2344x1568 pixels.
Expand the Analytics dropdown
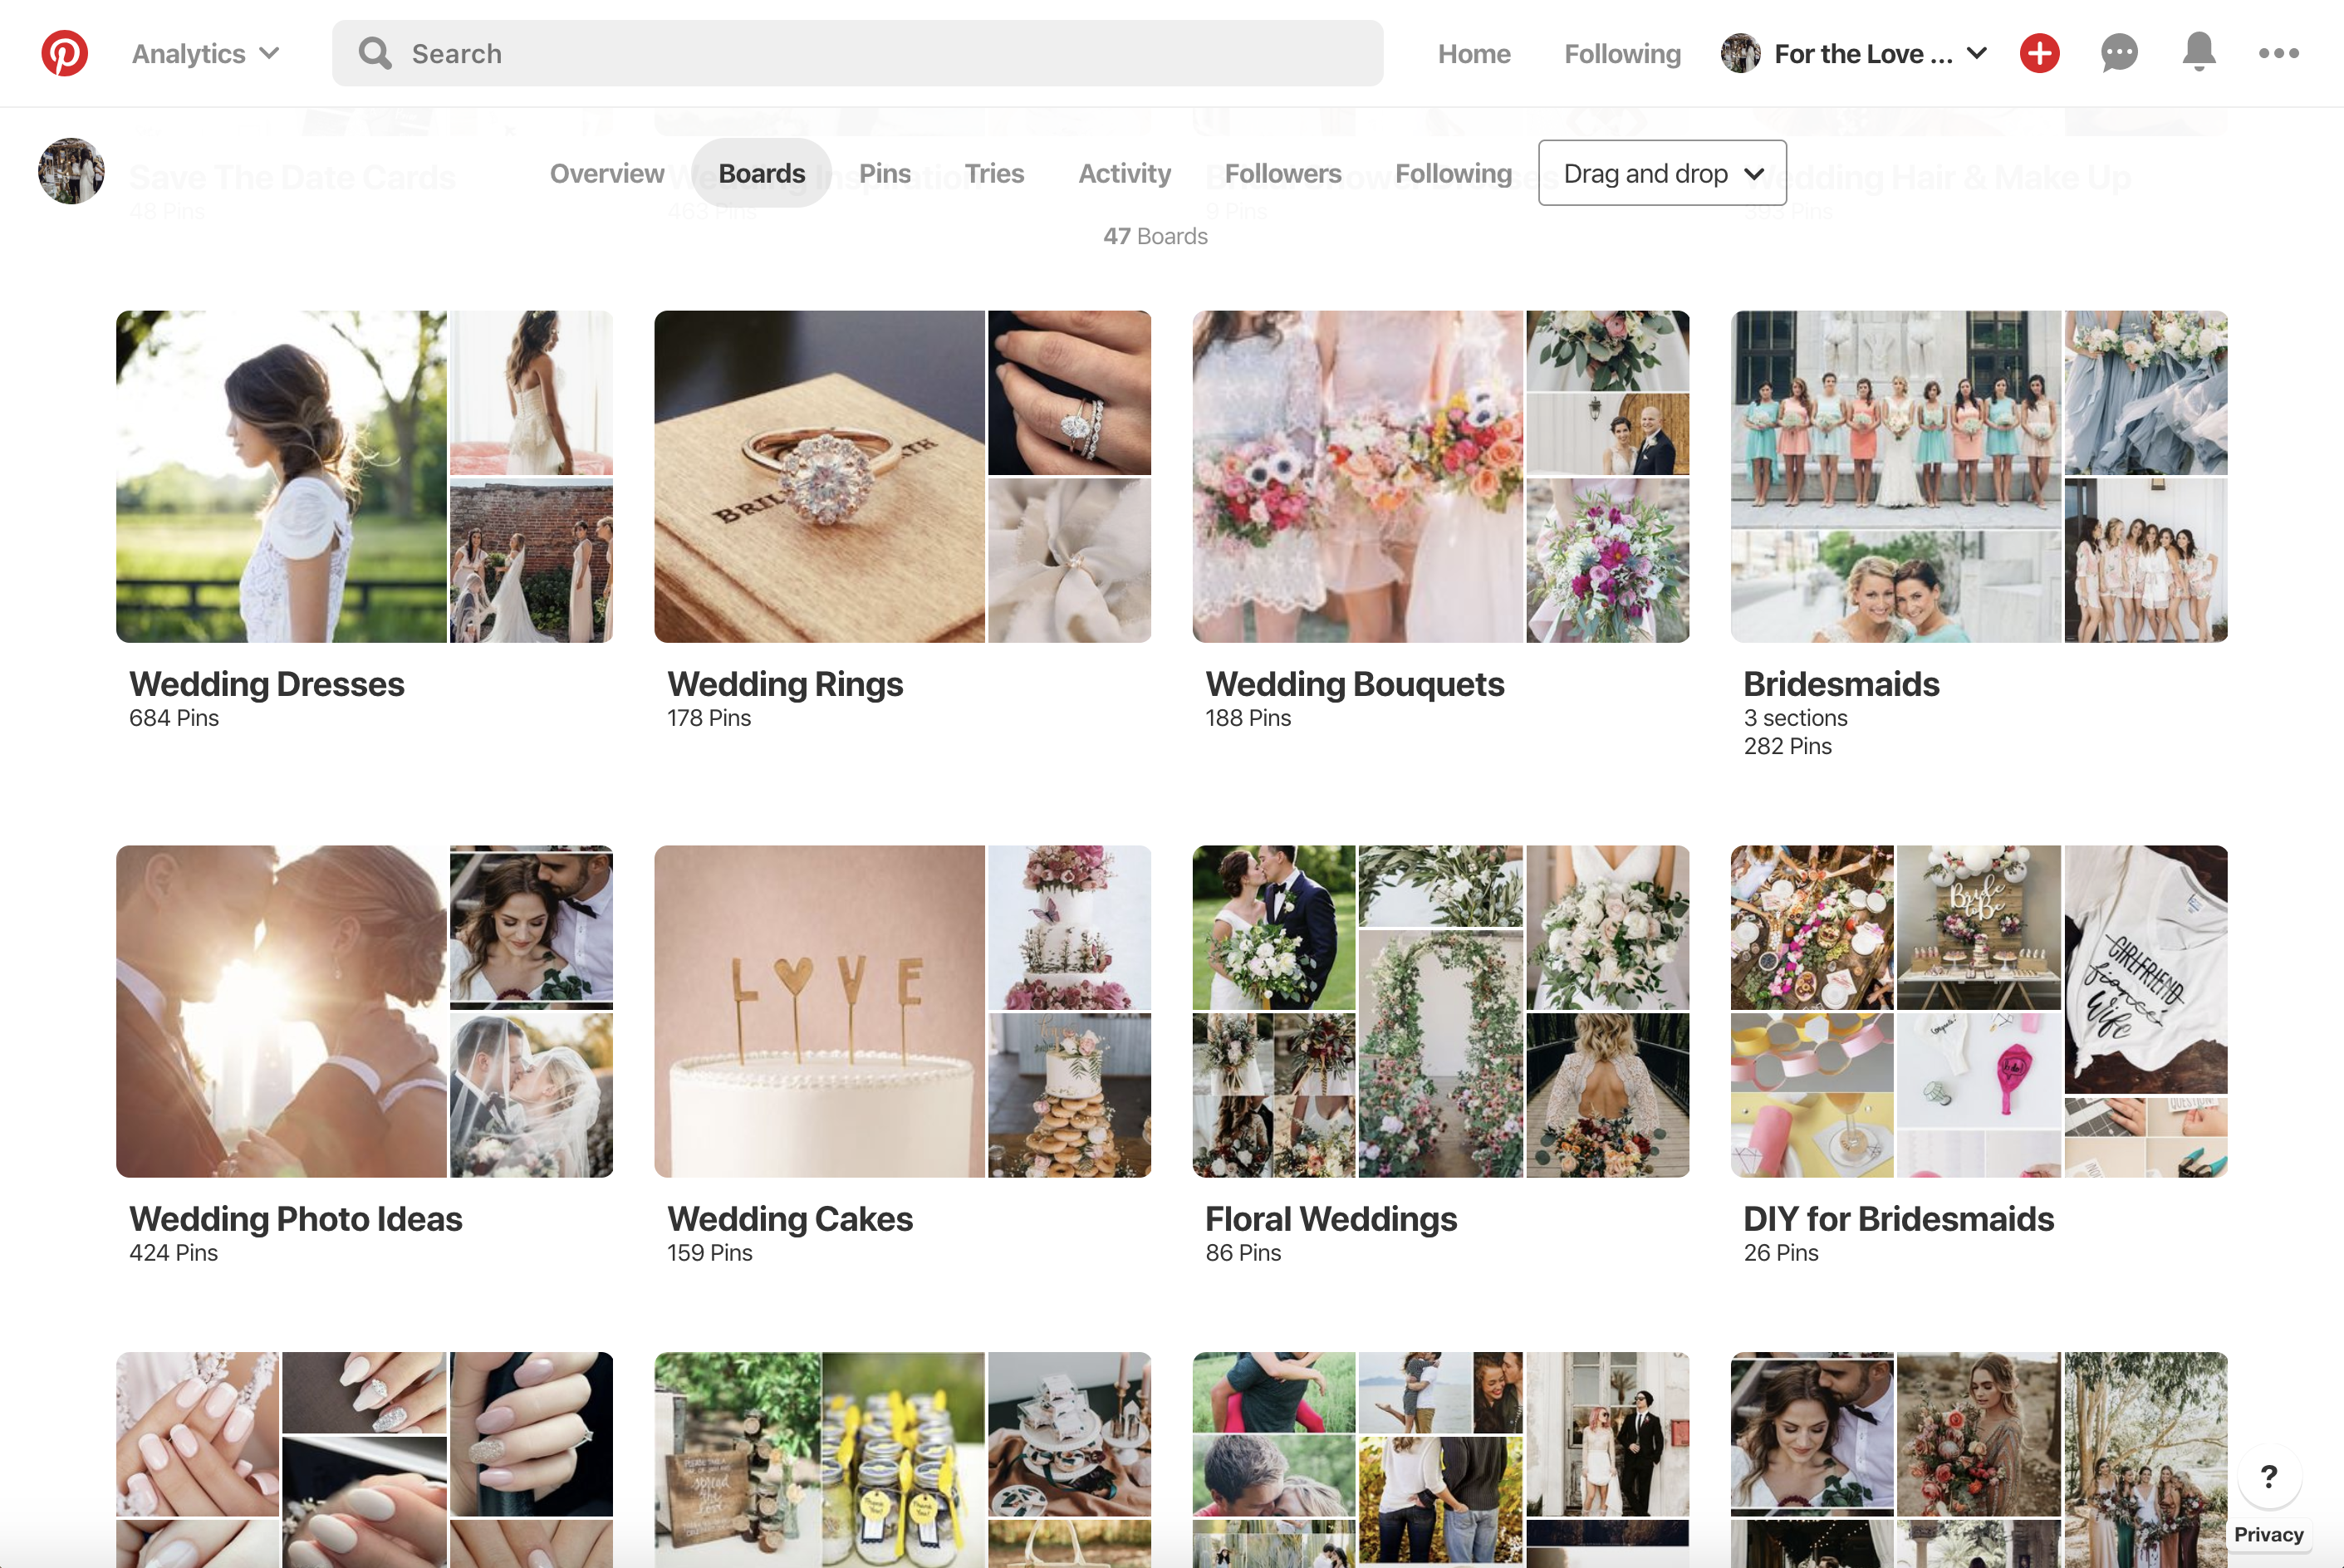(205, 53)
